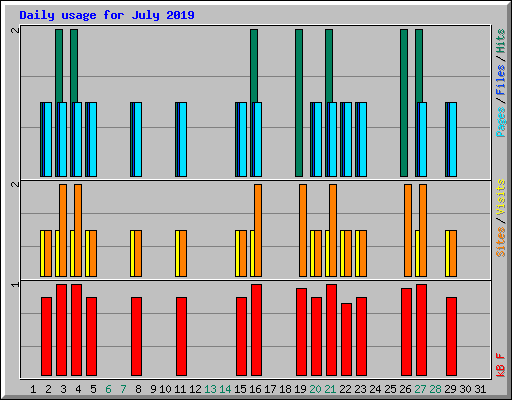Screen dimensions: 512x400
Task: Click the cyan Pages bar for day 23
Action: click(363, 139)
